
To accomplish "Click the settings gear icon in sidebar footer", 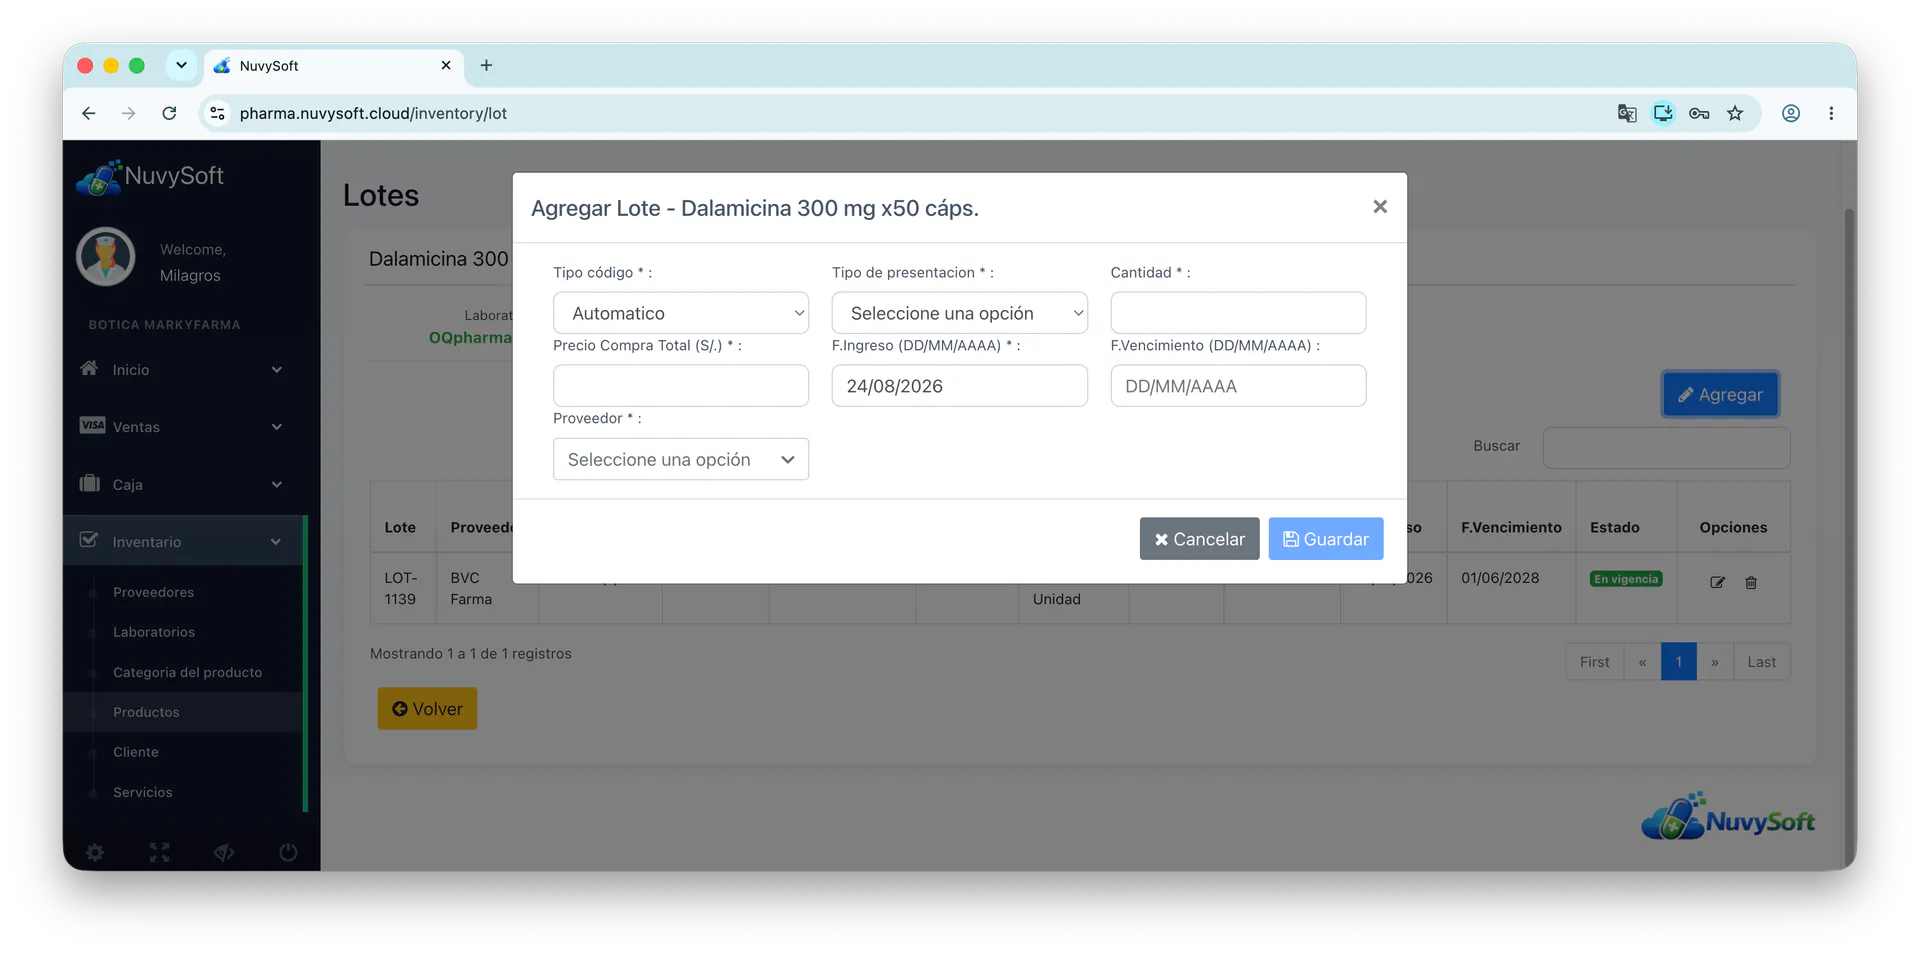I will pos(95,853).
